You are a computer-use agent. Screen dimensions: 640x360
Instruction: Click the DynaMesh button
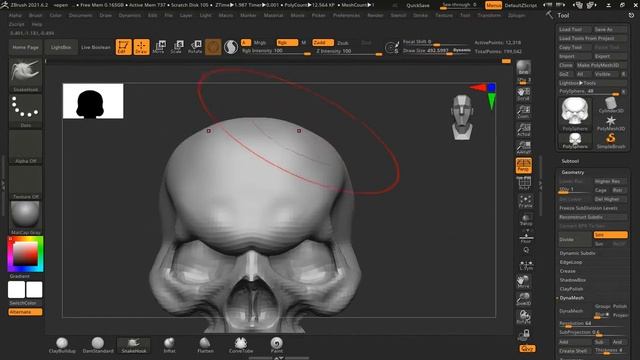coord(575,311)
